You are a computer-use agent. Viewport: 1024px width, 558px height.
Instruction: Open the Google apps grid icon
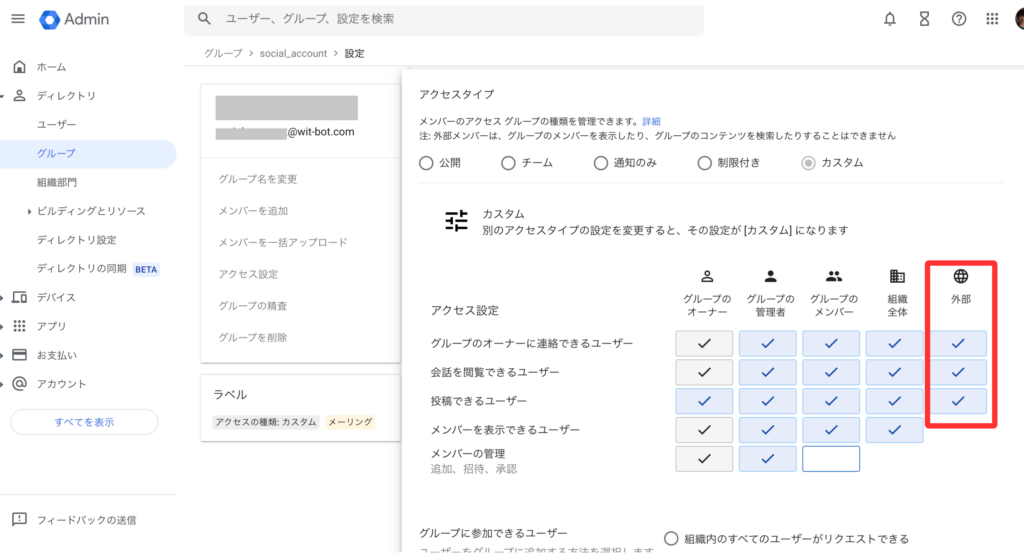point(992,19)
